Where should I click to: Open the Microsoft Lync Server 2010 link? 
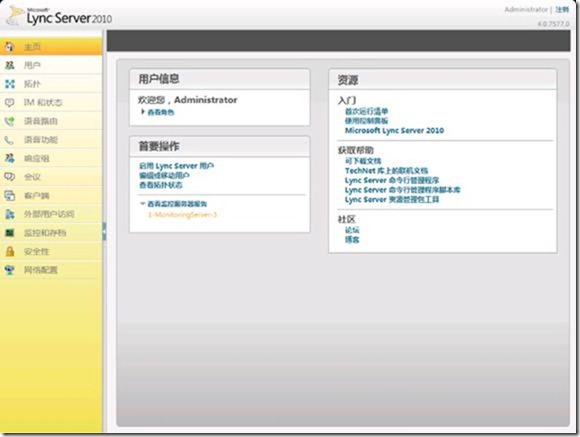click(394, 130)
